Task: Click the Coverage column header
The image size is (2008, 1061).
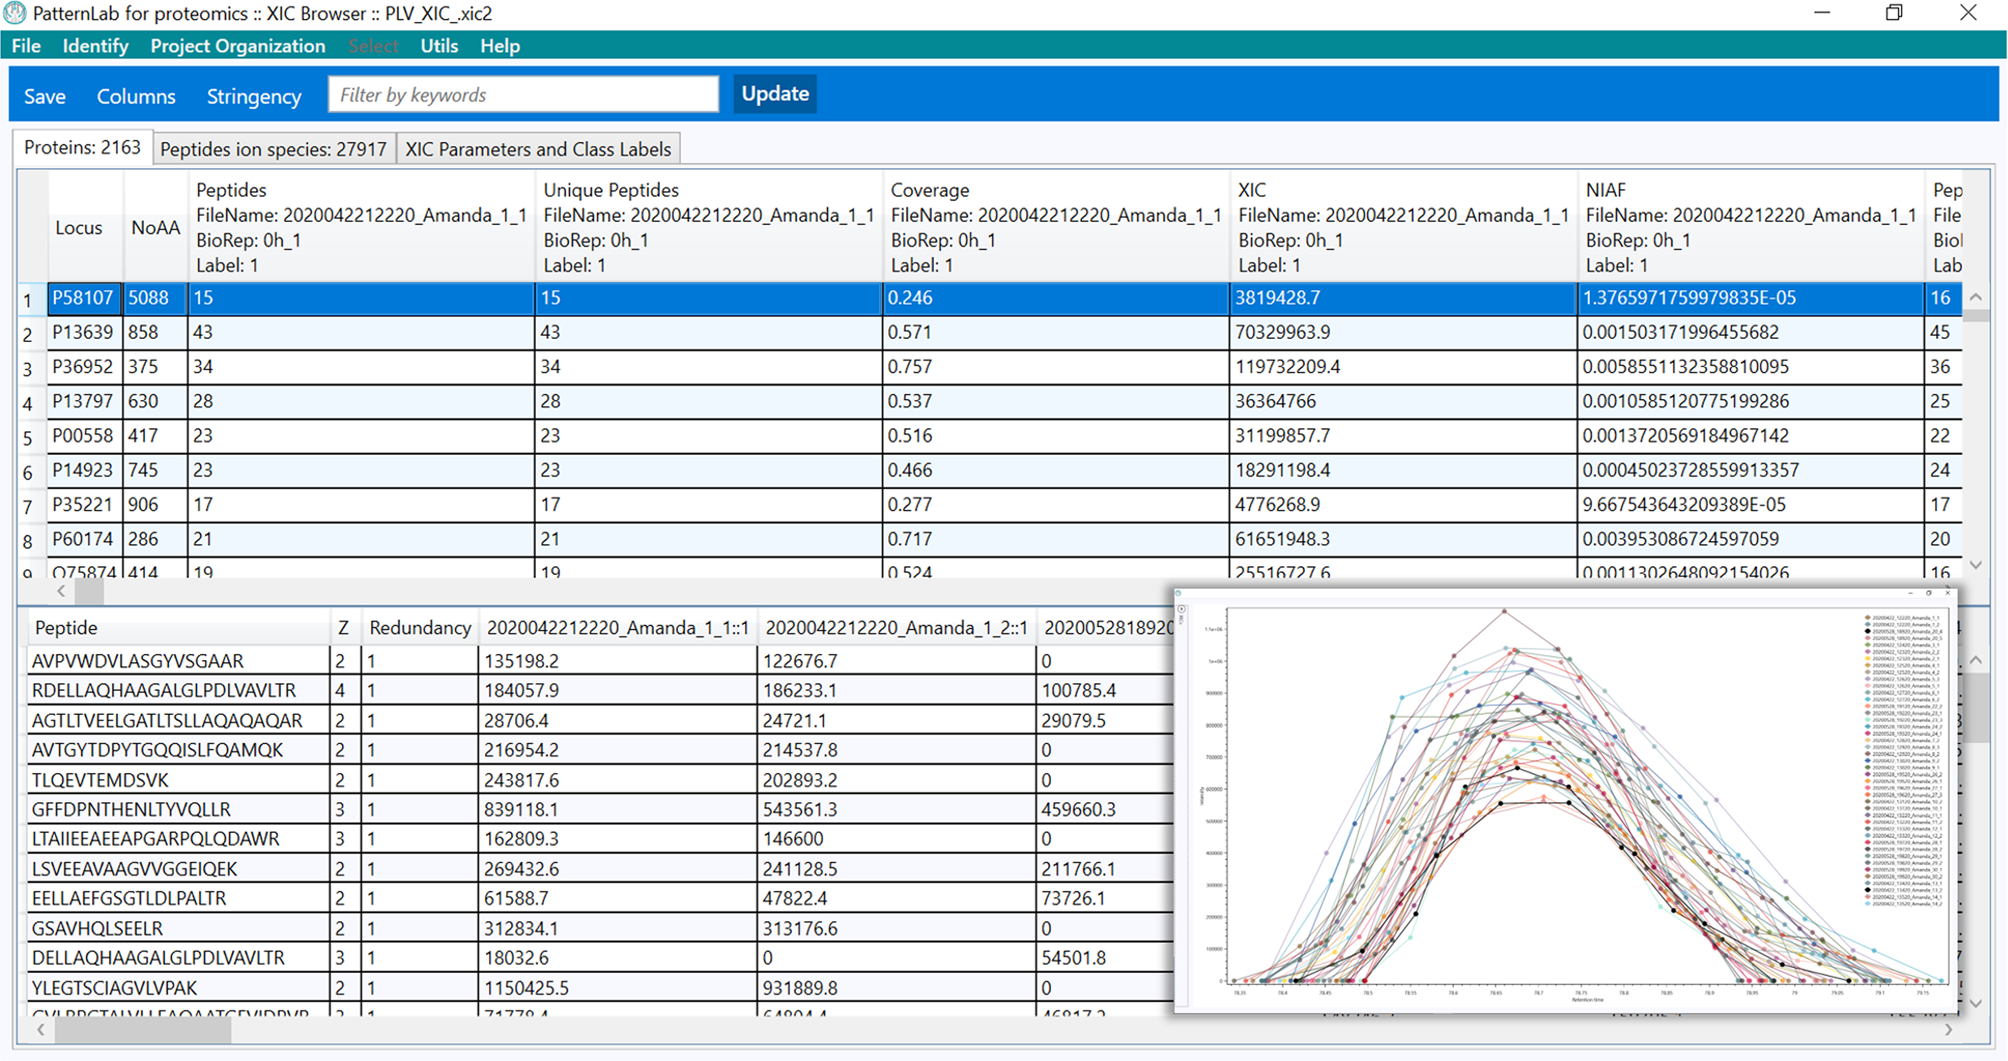Action: pyautogui.click(x=1056, y=228)
